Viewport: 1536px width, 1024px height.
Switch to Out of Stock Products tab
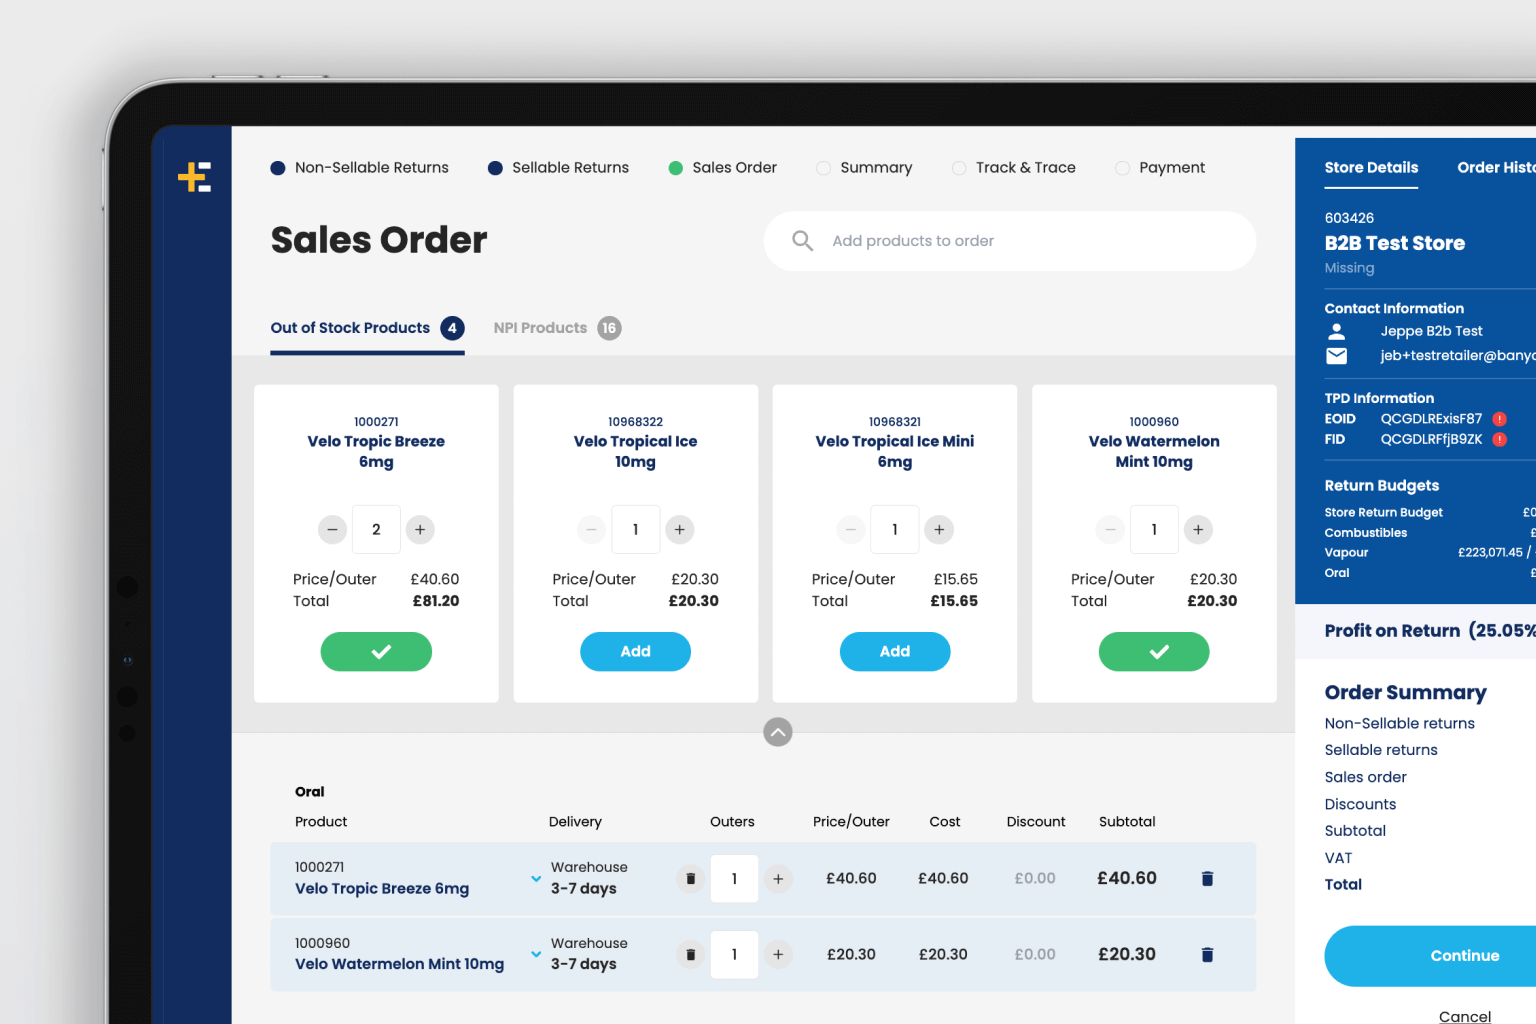coord(367,328)
